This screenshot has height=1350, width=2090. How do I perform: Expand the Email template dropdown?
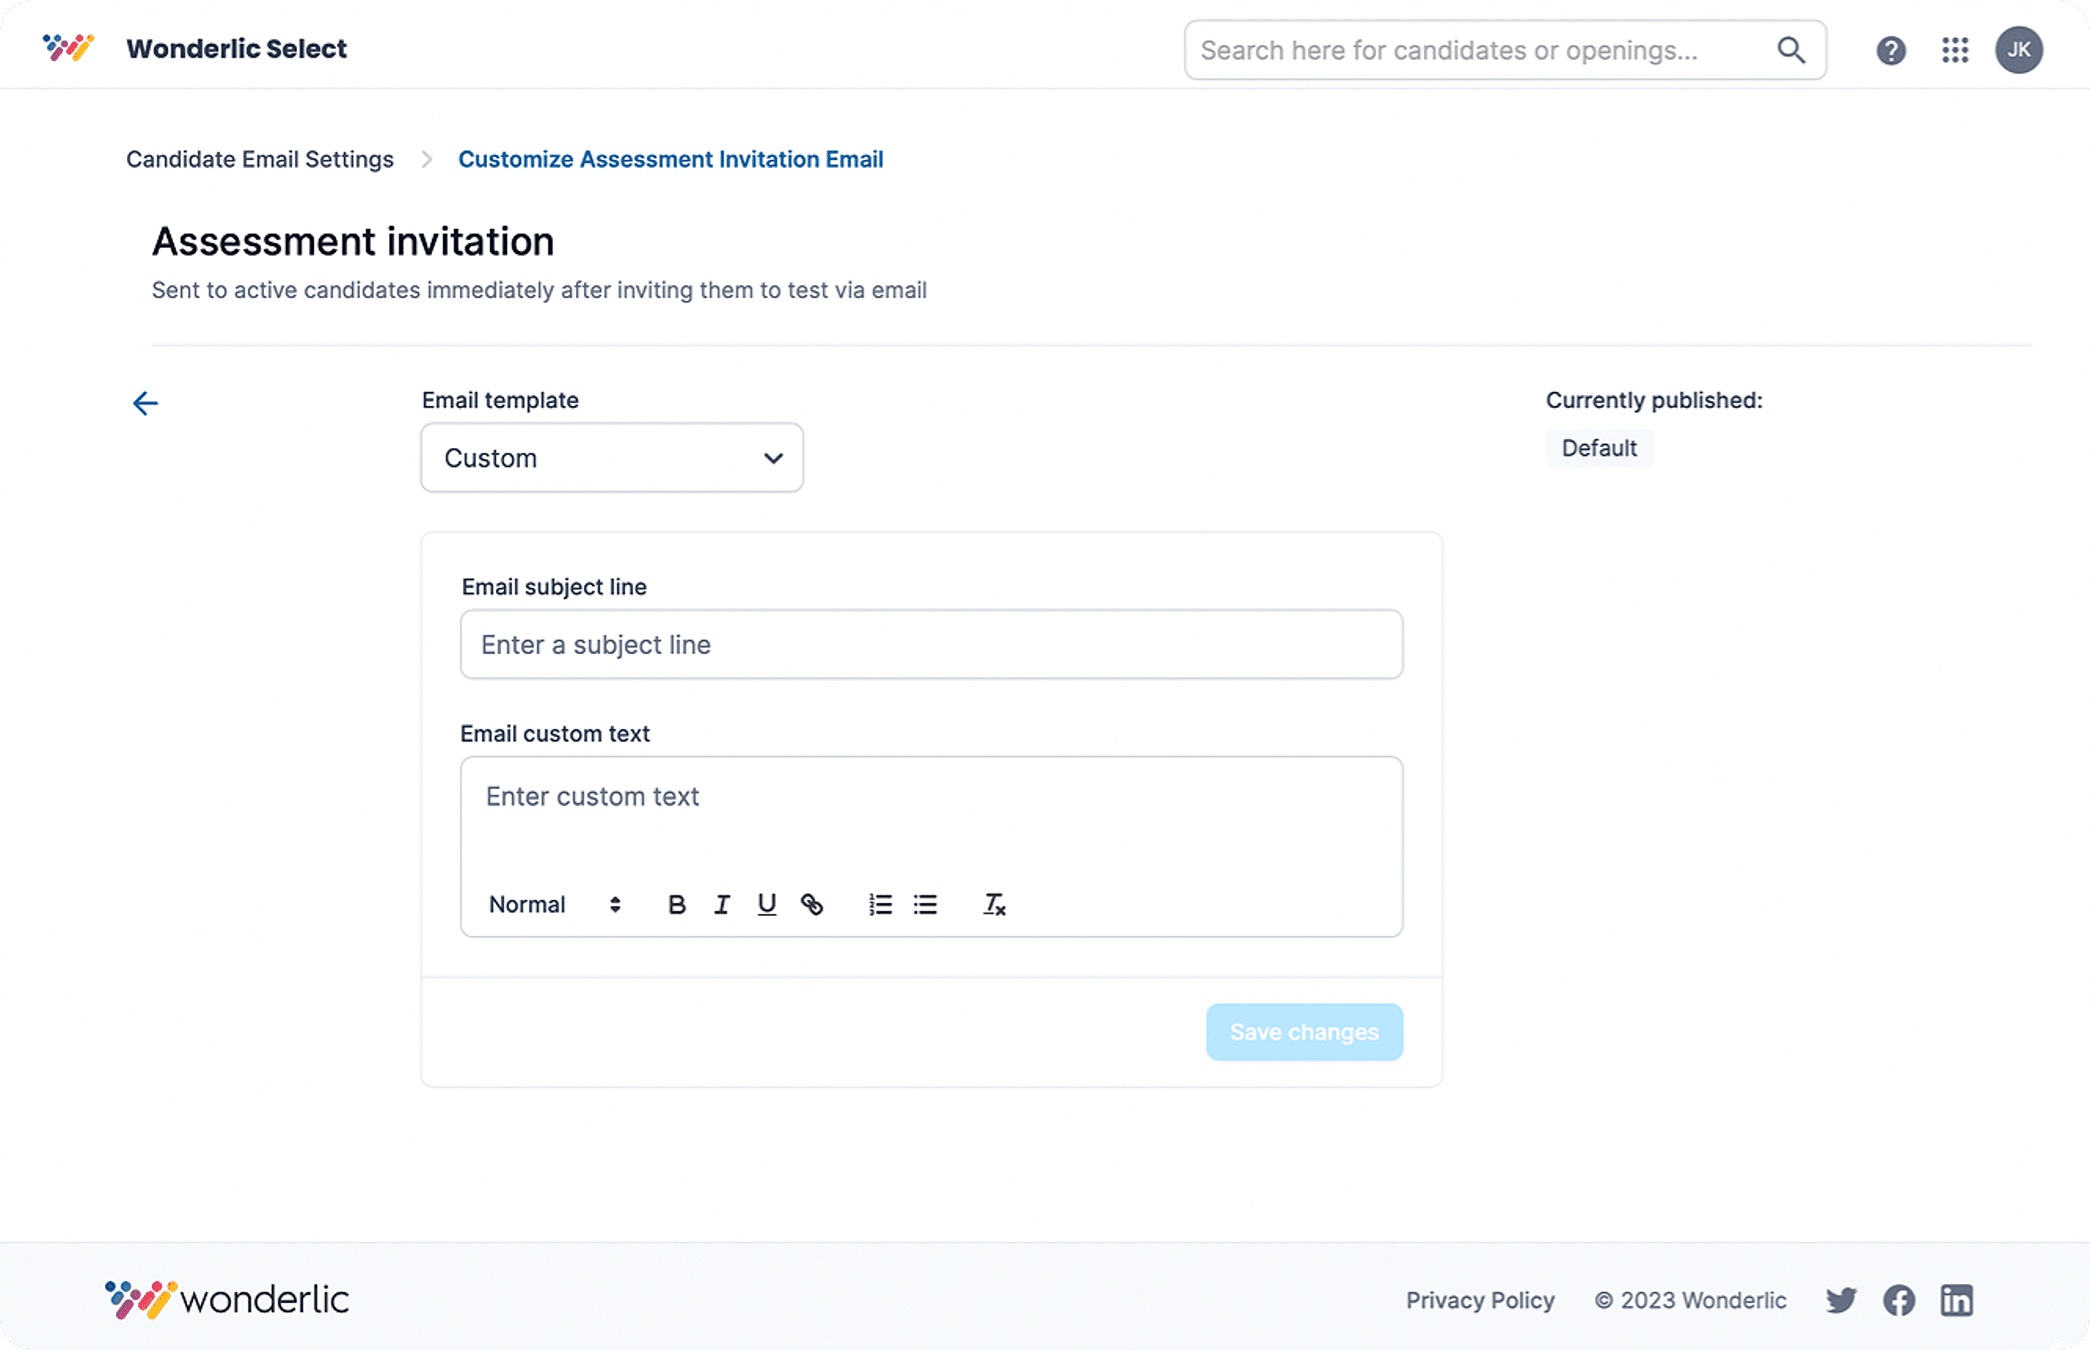click(x=612, y=458)
